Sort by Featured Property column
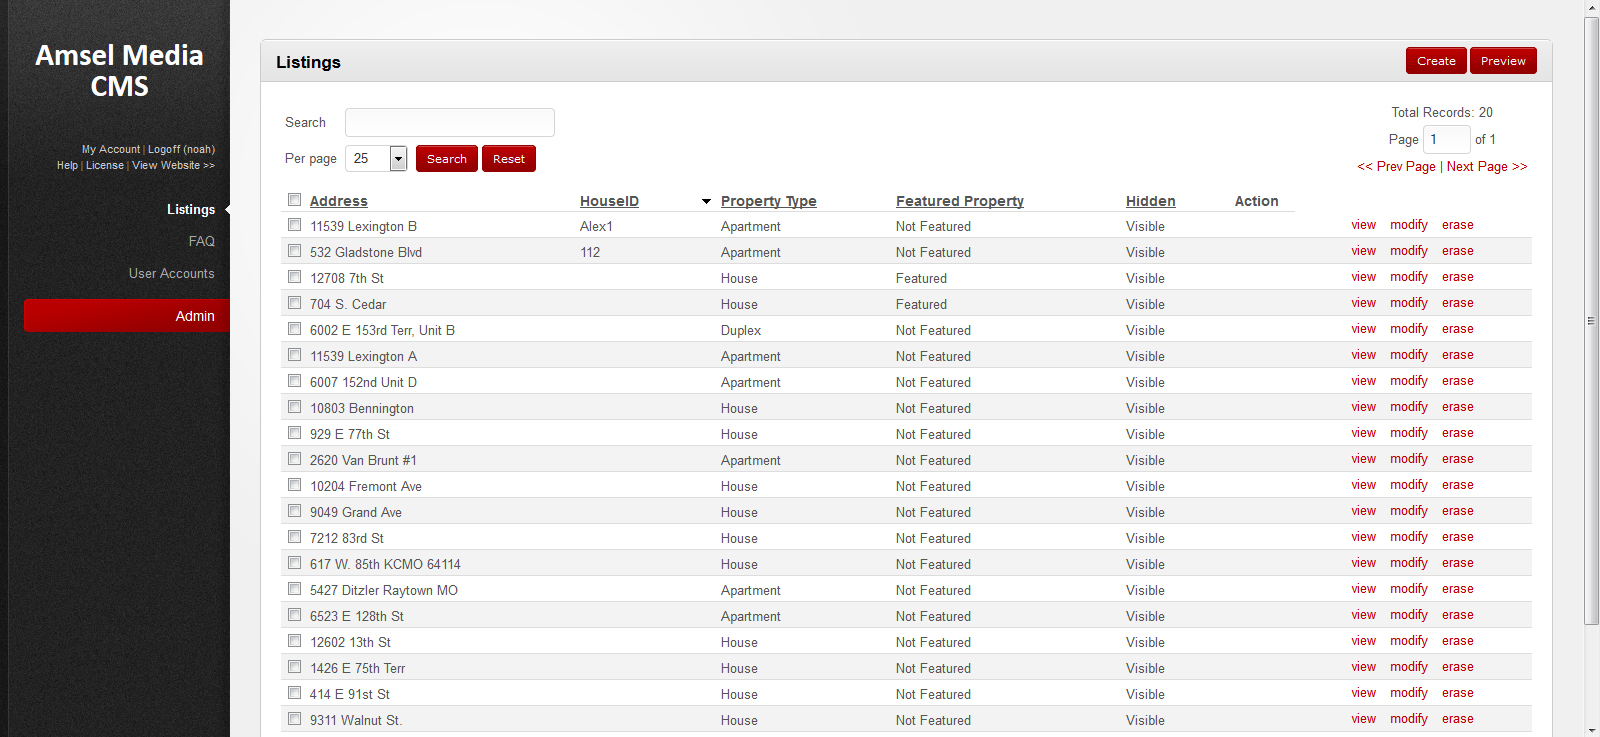Viewport: 1600px width, 737px height. [959, 201]
